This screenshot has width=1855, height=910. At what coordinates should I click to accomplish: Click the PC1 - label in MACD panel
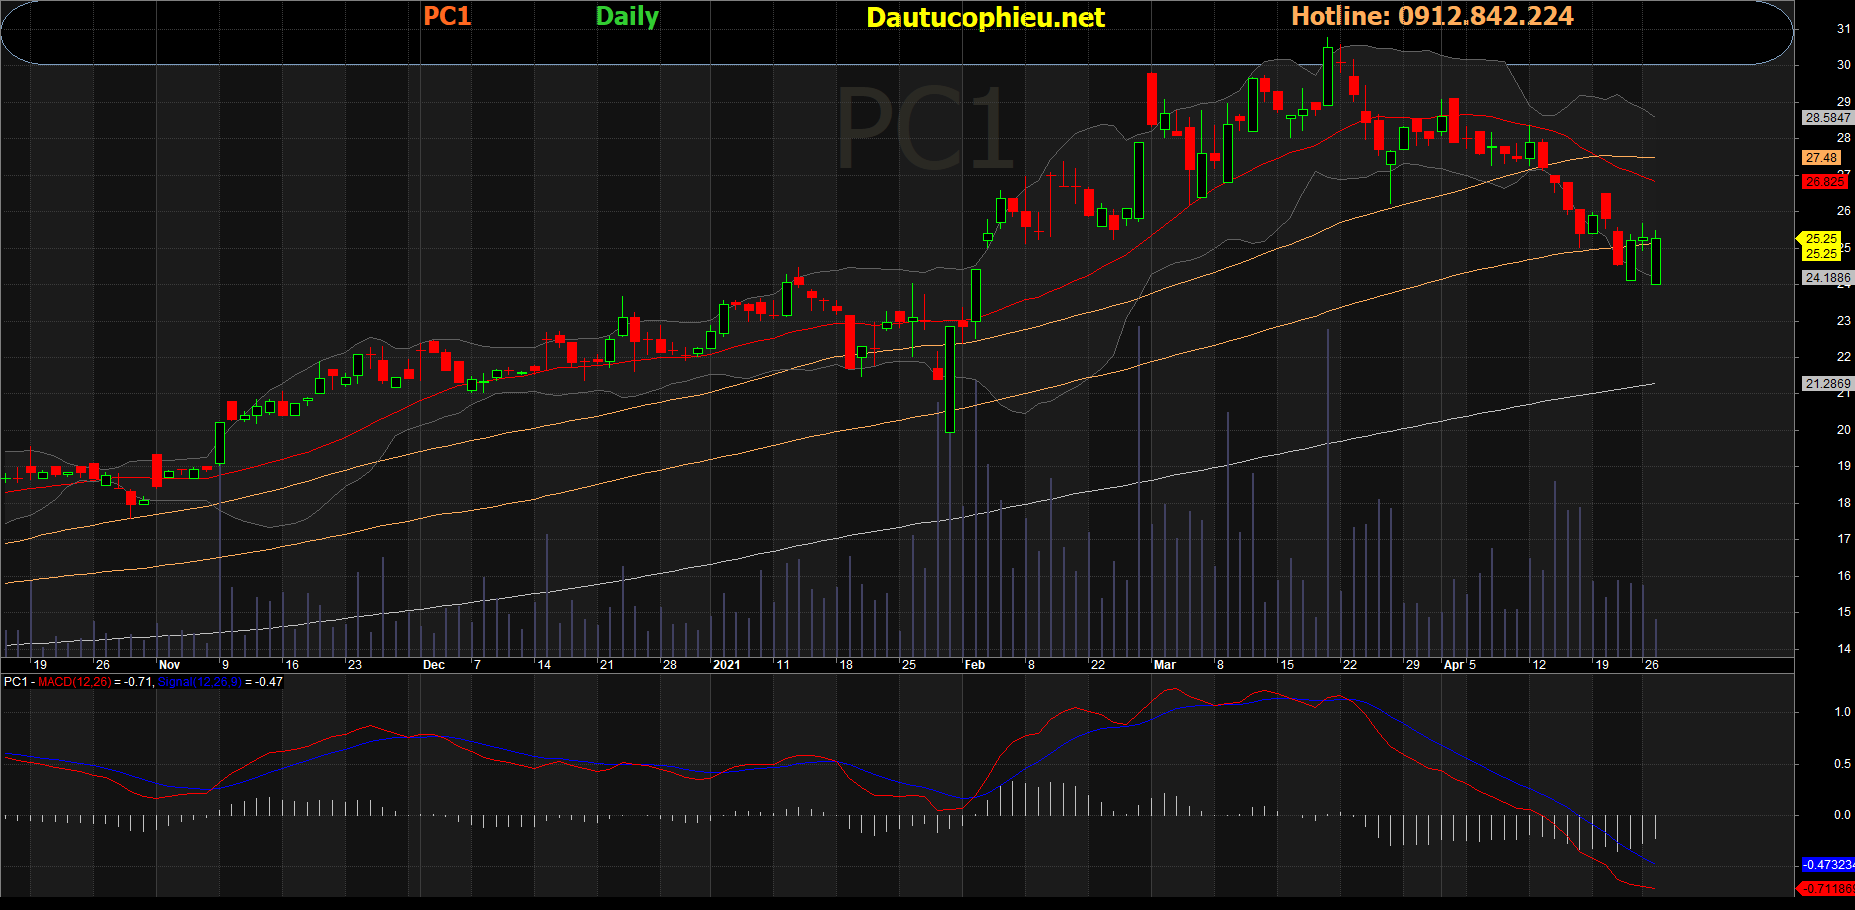pos(19,682)
